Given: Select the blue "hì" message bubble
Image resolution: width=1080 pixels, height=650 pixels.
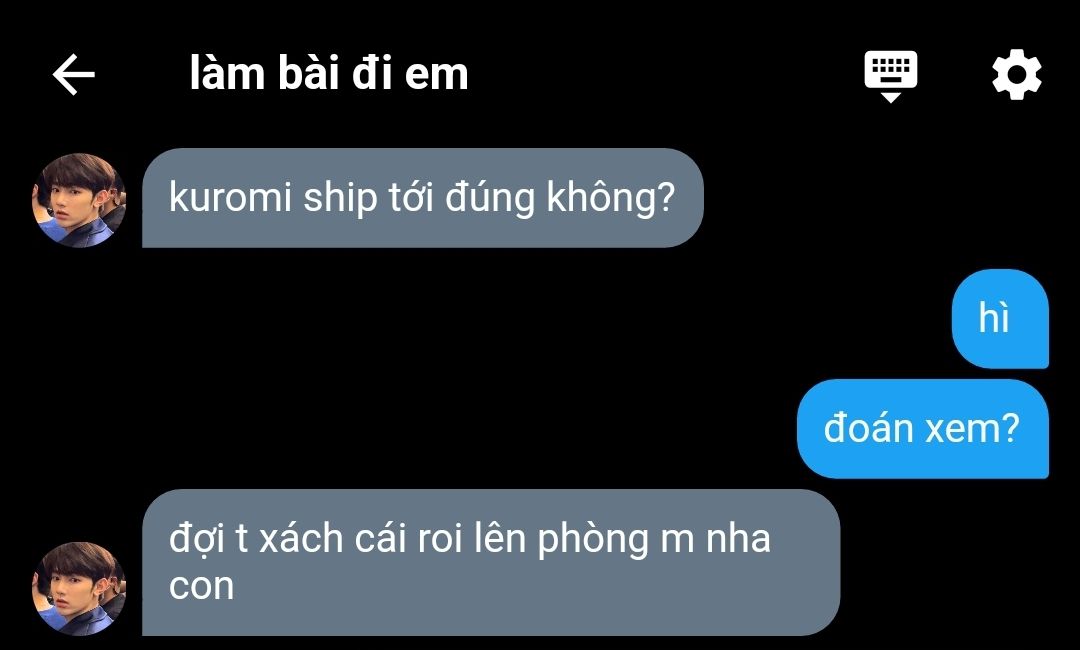Looking at the screenshot, I should [x=1000, y=319].
